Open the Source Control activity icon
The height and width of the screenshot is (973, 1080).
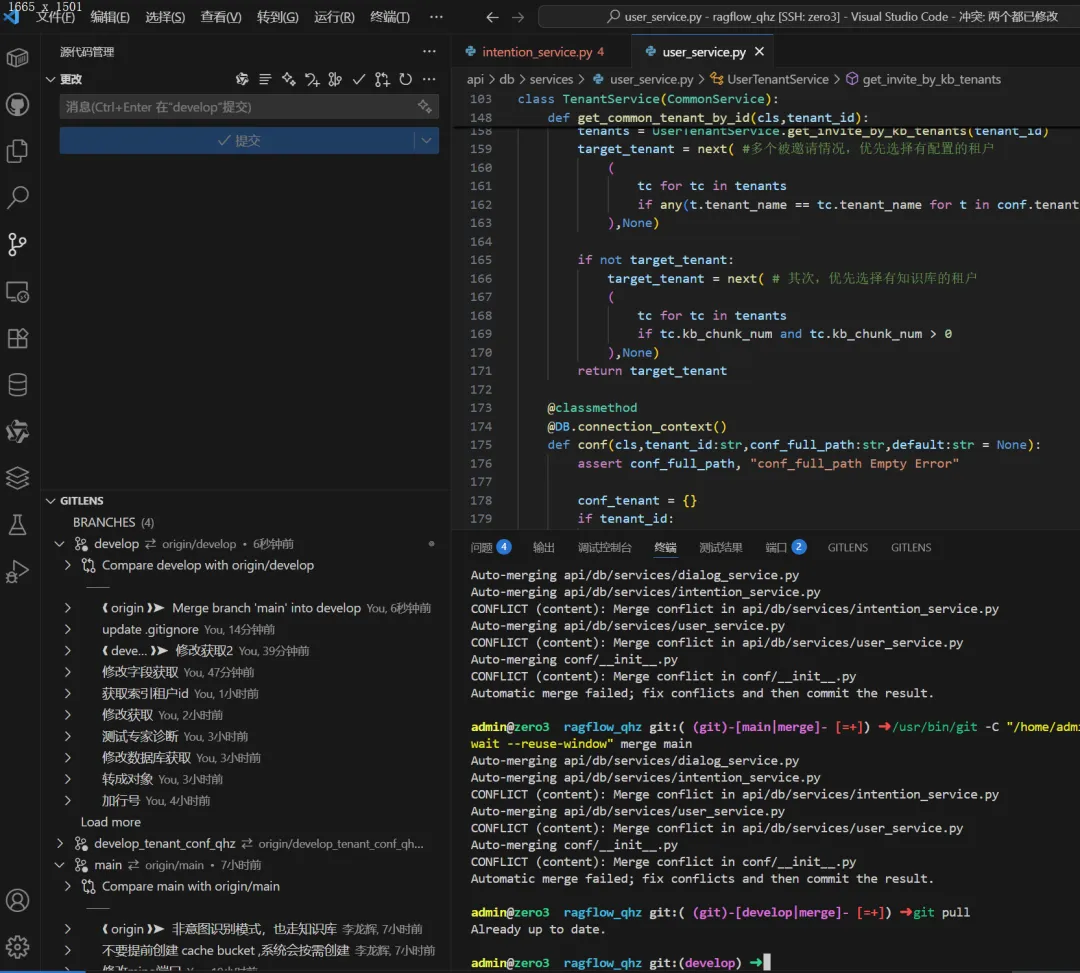click(x=17, y=244)
